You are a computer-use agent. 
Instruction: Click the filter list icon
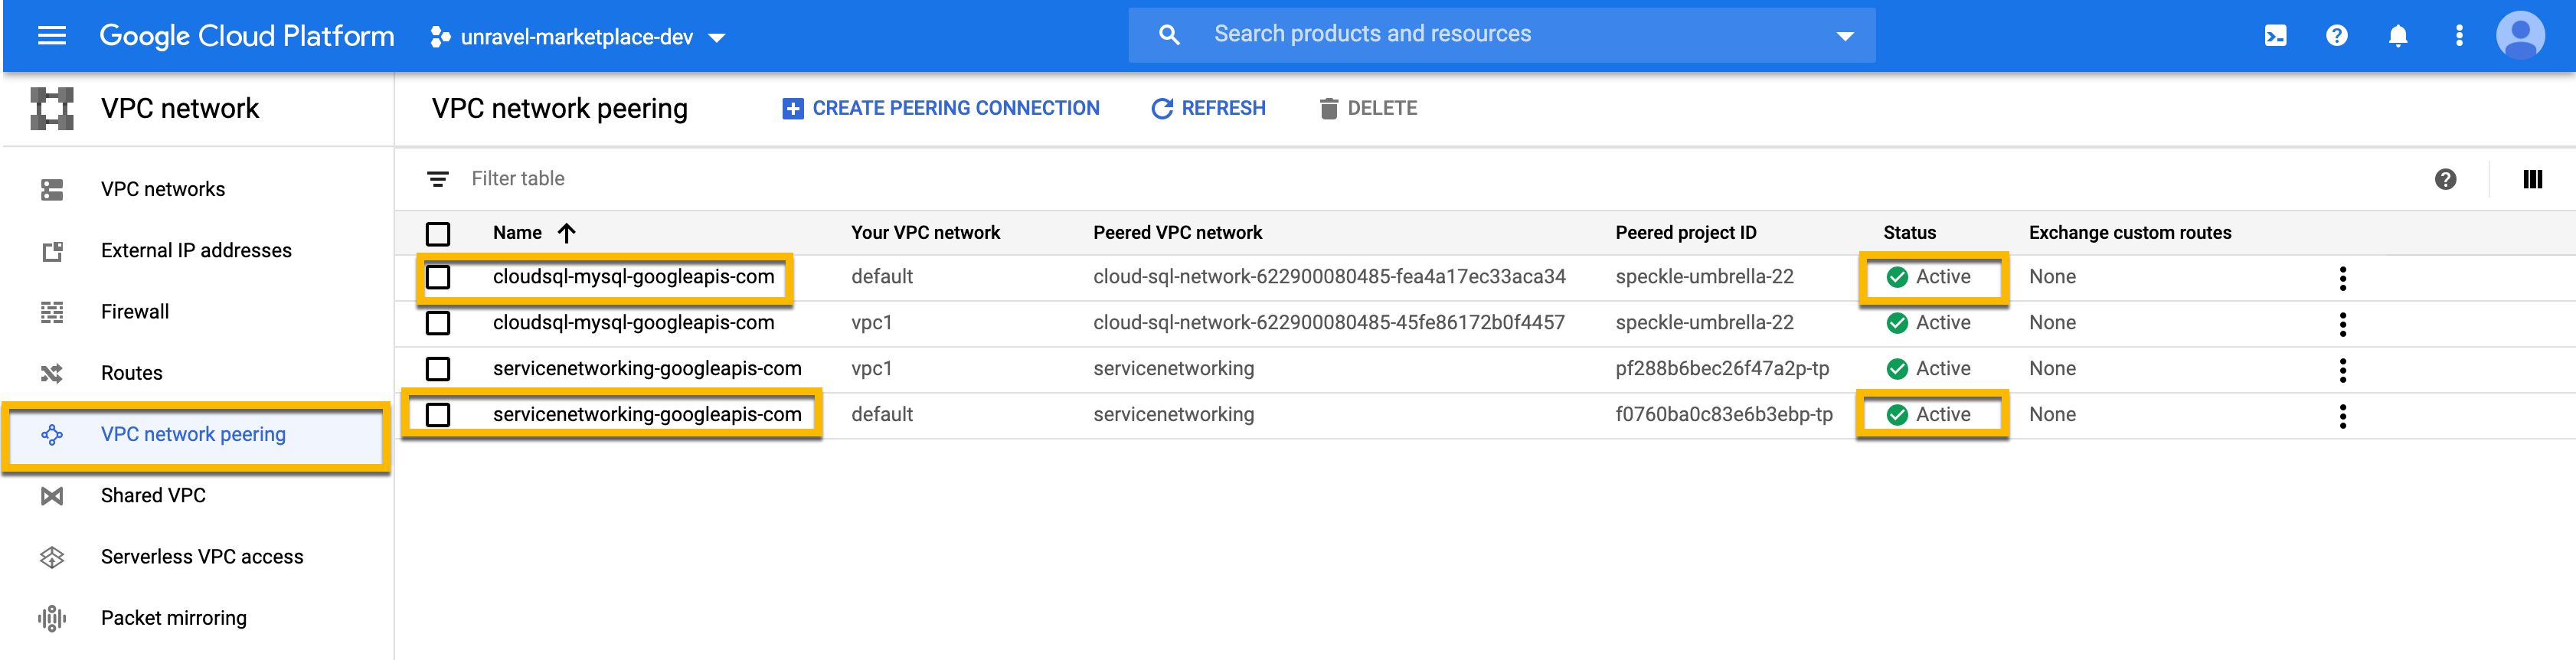[437, 179]
